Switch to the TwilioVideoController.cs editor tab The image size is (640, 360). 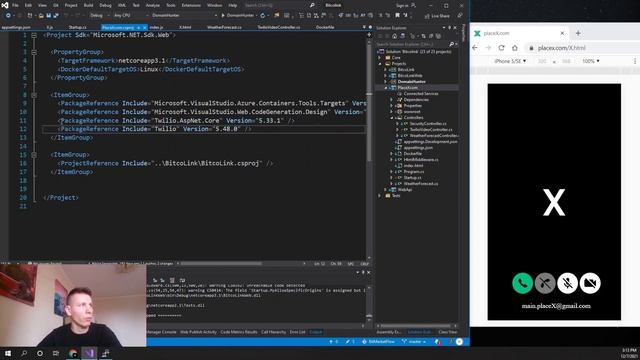coord(279,27)
